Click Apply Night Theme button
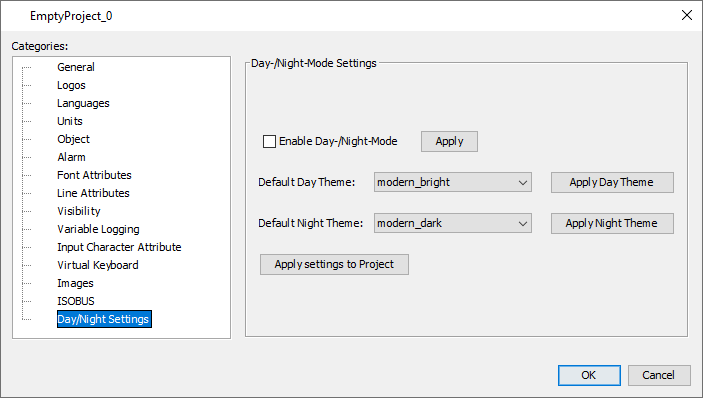Image resolution: width=703 pixels, height=398 pixels. [612, 223]
